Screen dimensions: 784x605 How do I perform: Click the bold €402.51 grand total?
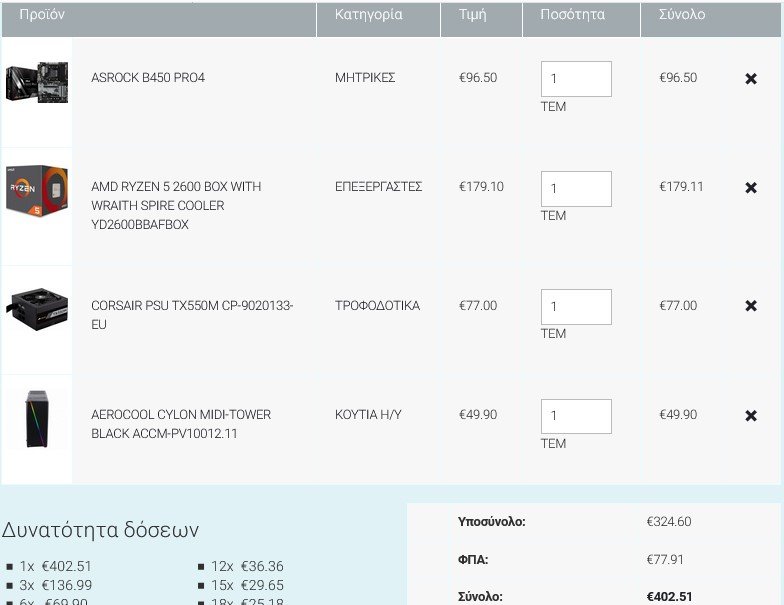[670, 596]
